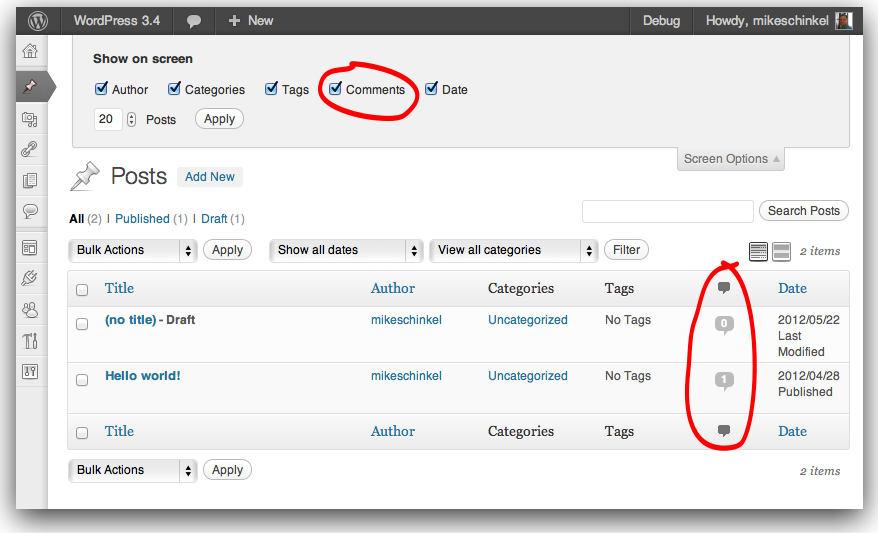878x533 pixels.
Task: Click WordPress 3.4 site name menu
Action: coord(117,21)
